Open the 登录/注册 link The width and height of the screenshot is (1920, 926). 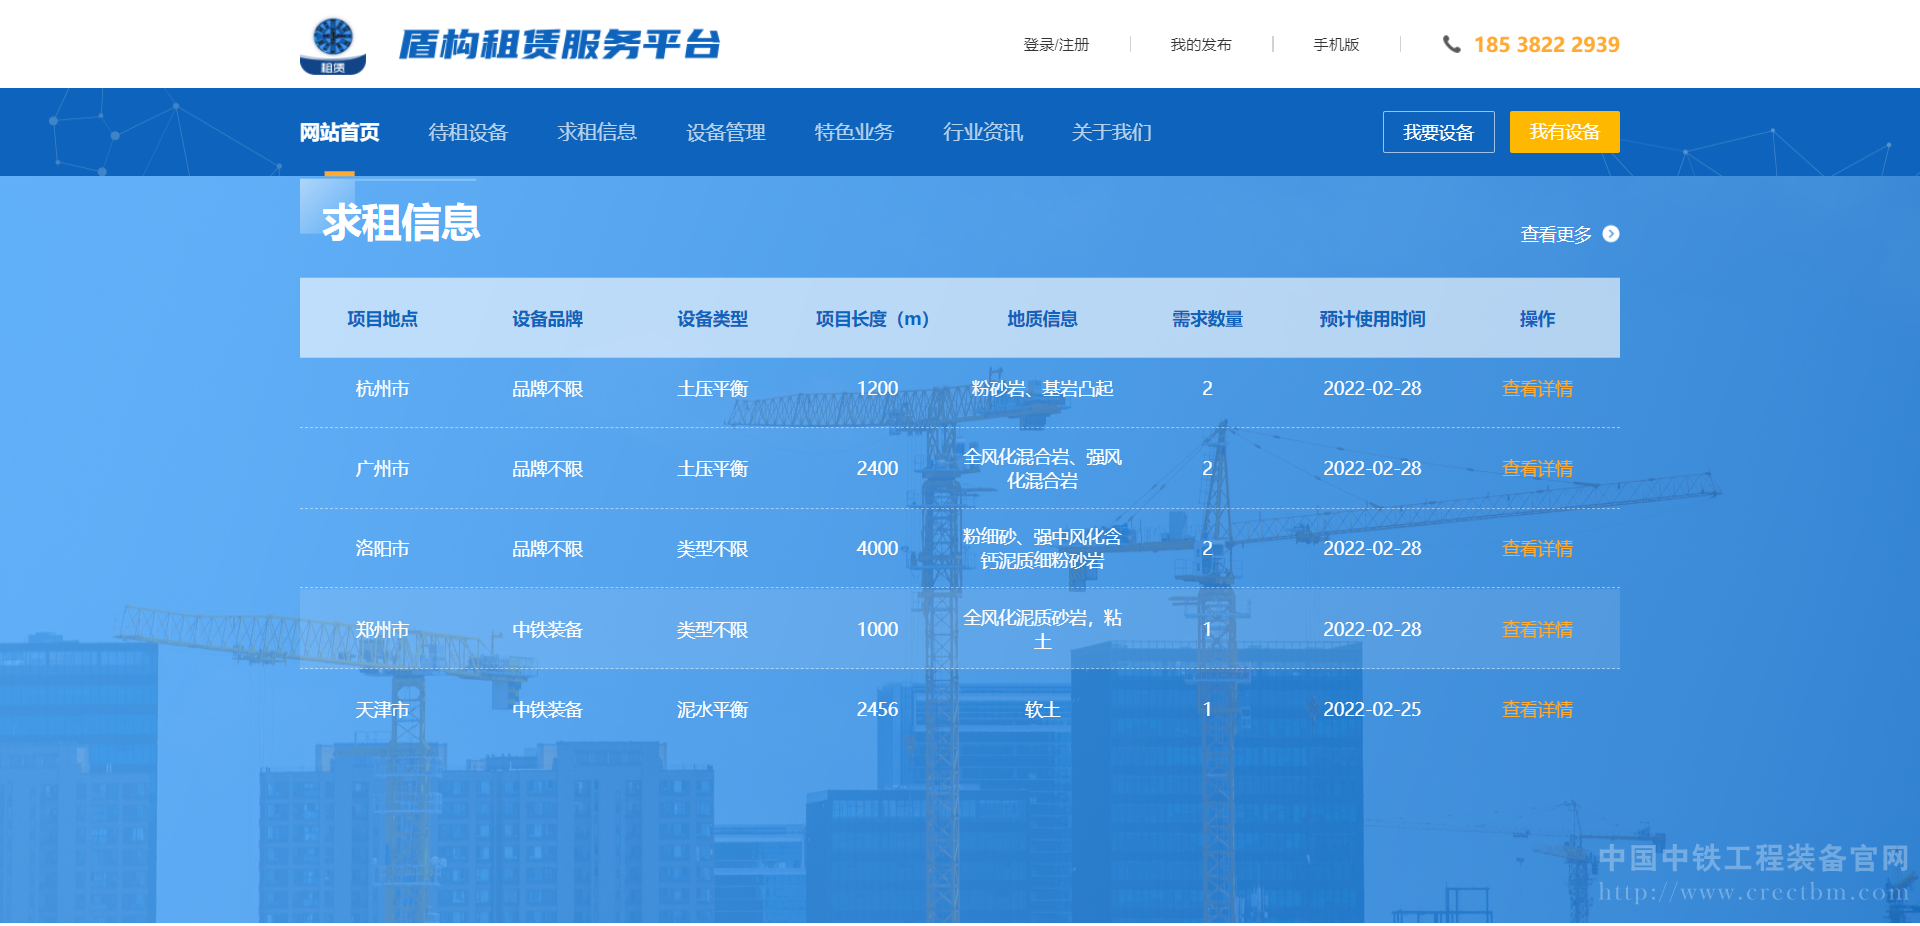pyautogui.click(x=1056, y=45)
